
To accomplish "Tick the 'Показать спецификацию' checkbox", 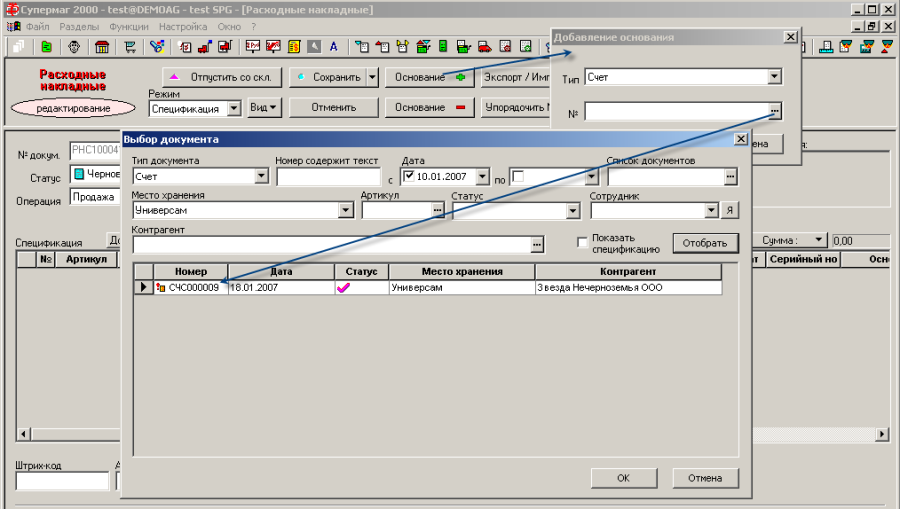I will [583, 242].
